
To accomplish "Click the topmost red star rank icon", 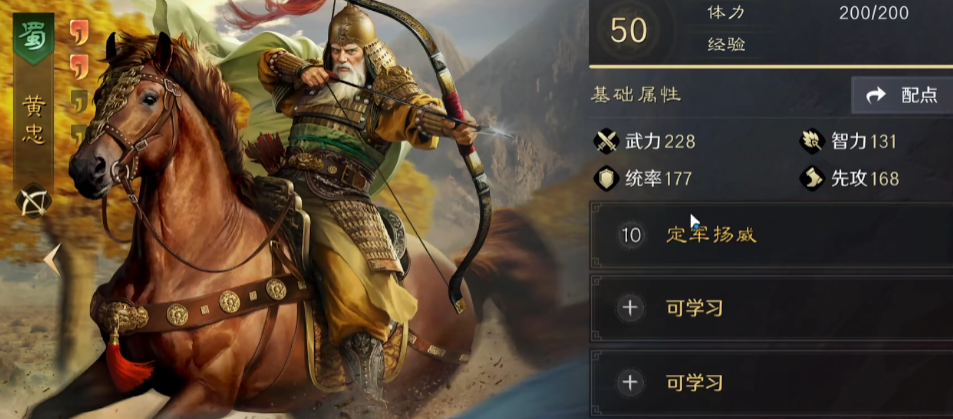I will pos(78,32).
